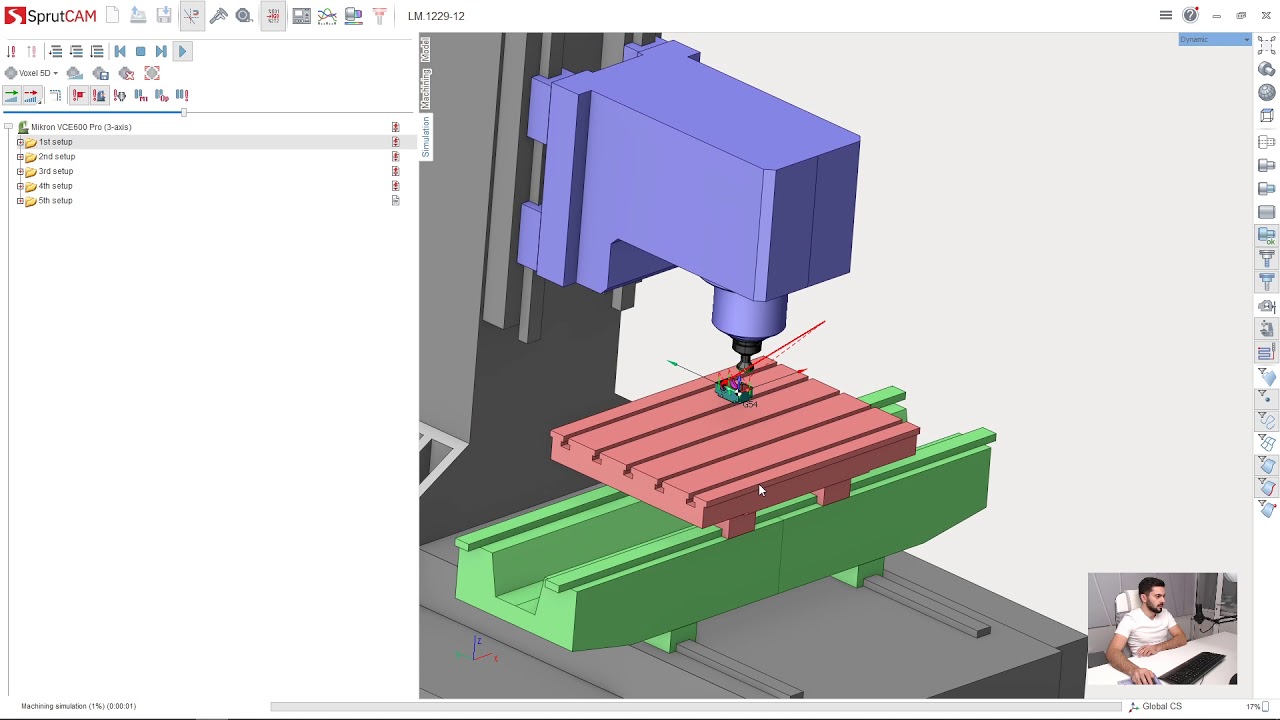Toggle stop on tool change option
The height and width of the screenshot is (720, 1280).
tap(120, 95)
